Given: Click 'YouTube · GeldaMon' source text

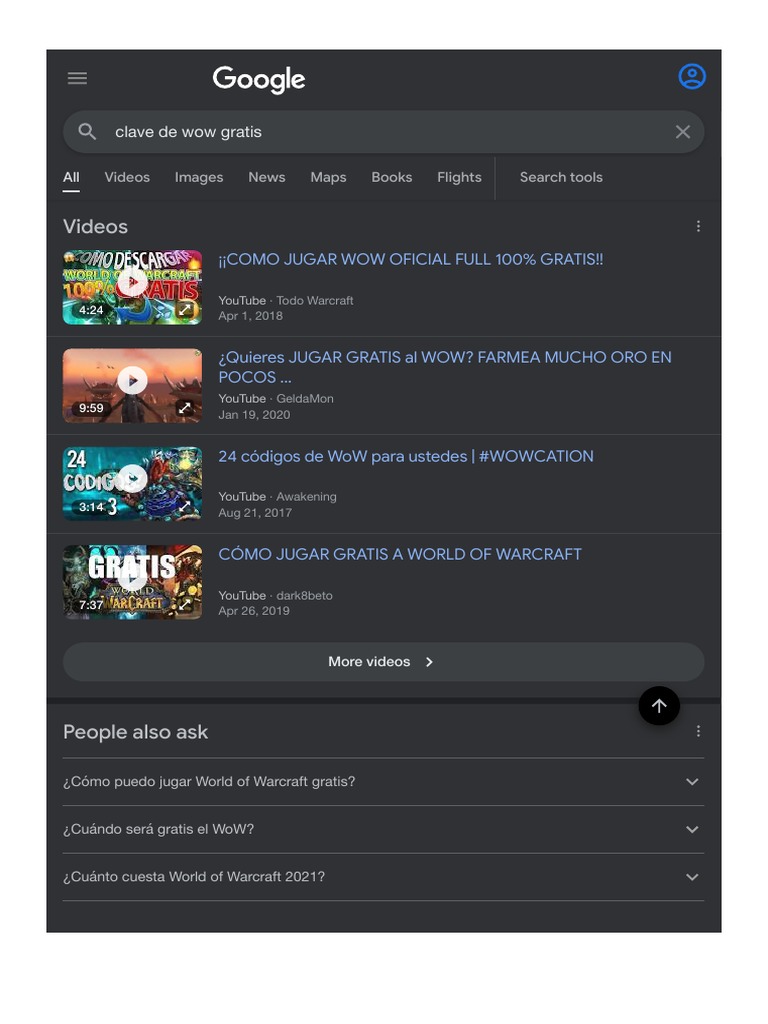Looking at the screenshot, I should (276, 398).
